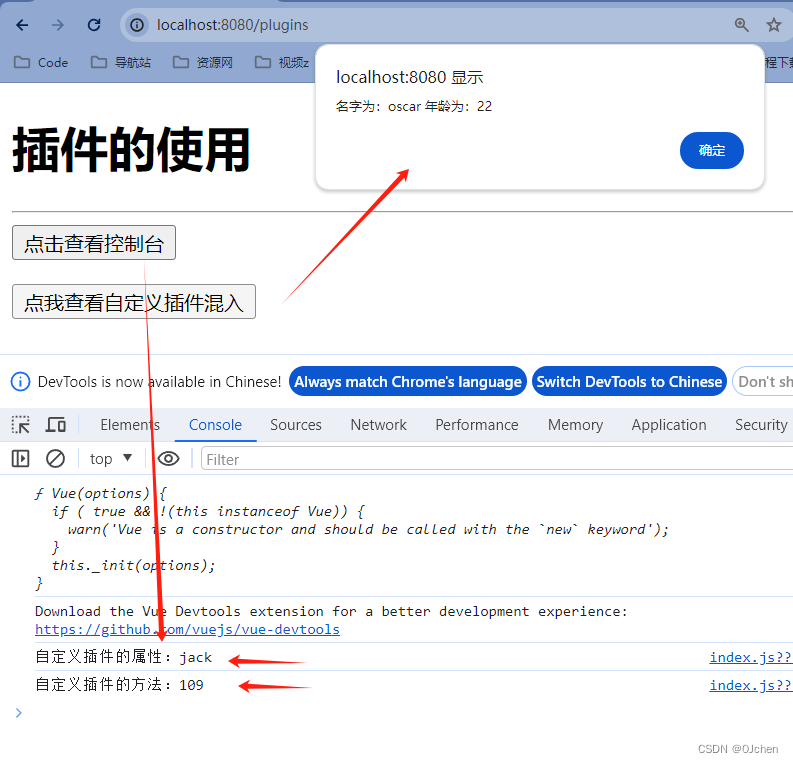Open the Code bookmarks folder
Viewport: 793px width, 763px height.
[x=41, y=62]
